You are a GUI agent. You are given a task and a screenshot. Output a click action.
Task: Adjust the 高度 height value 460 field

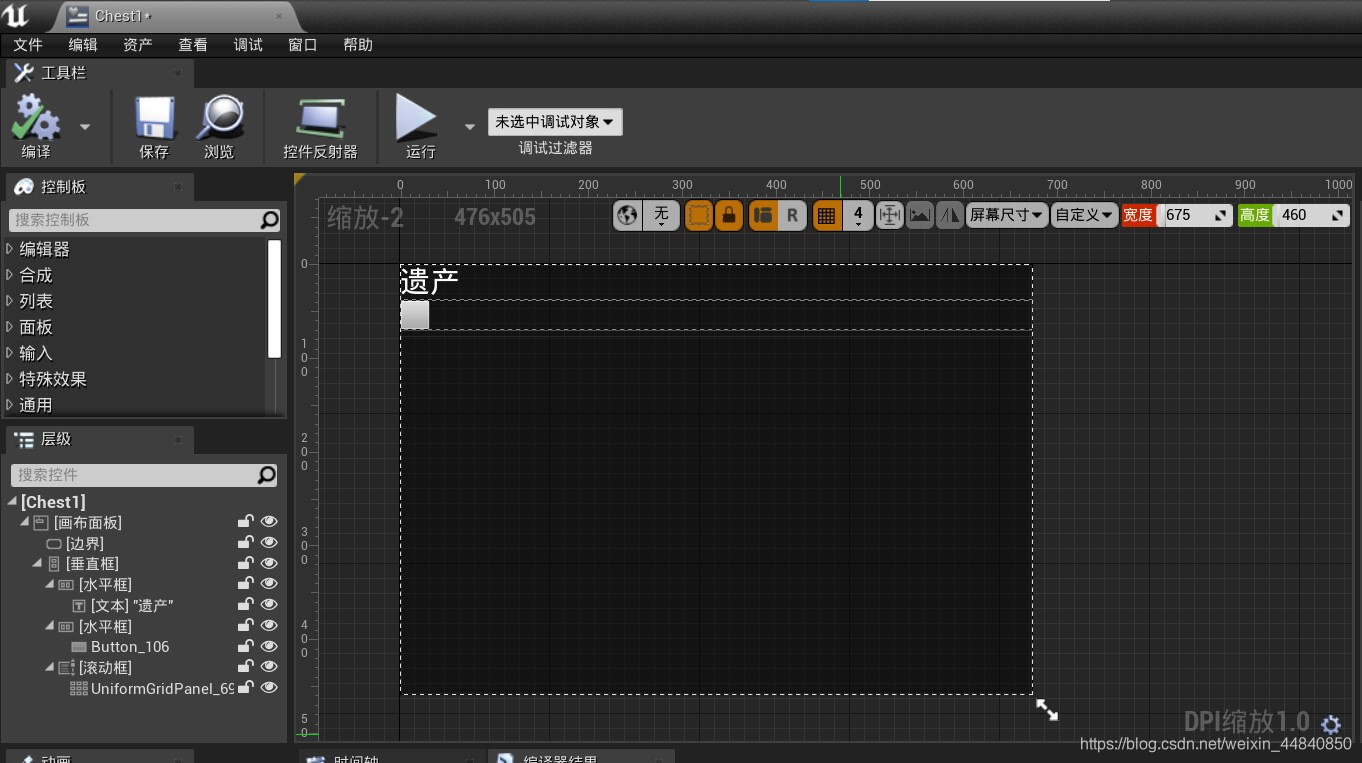point(1311,215)
